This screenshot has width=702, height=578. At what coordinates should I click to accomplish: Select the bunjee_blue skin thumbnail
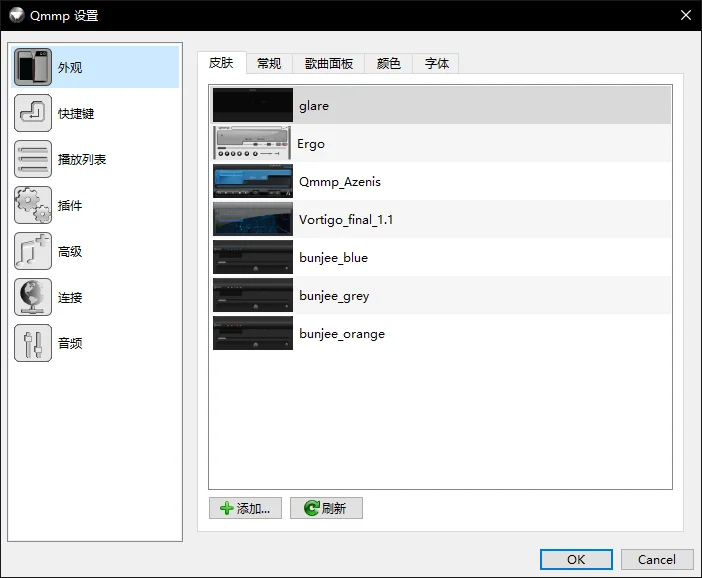coord(253,257)
